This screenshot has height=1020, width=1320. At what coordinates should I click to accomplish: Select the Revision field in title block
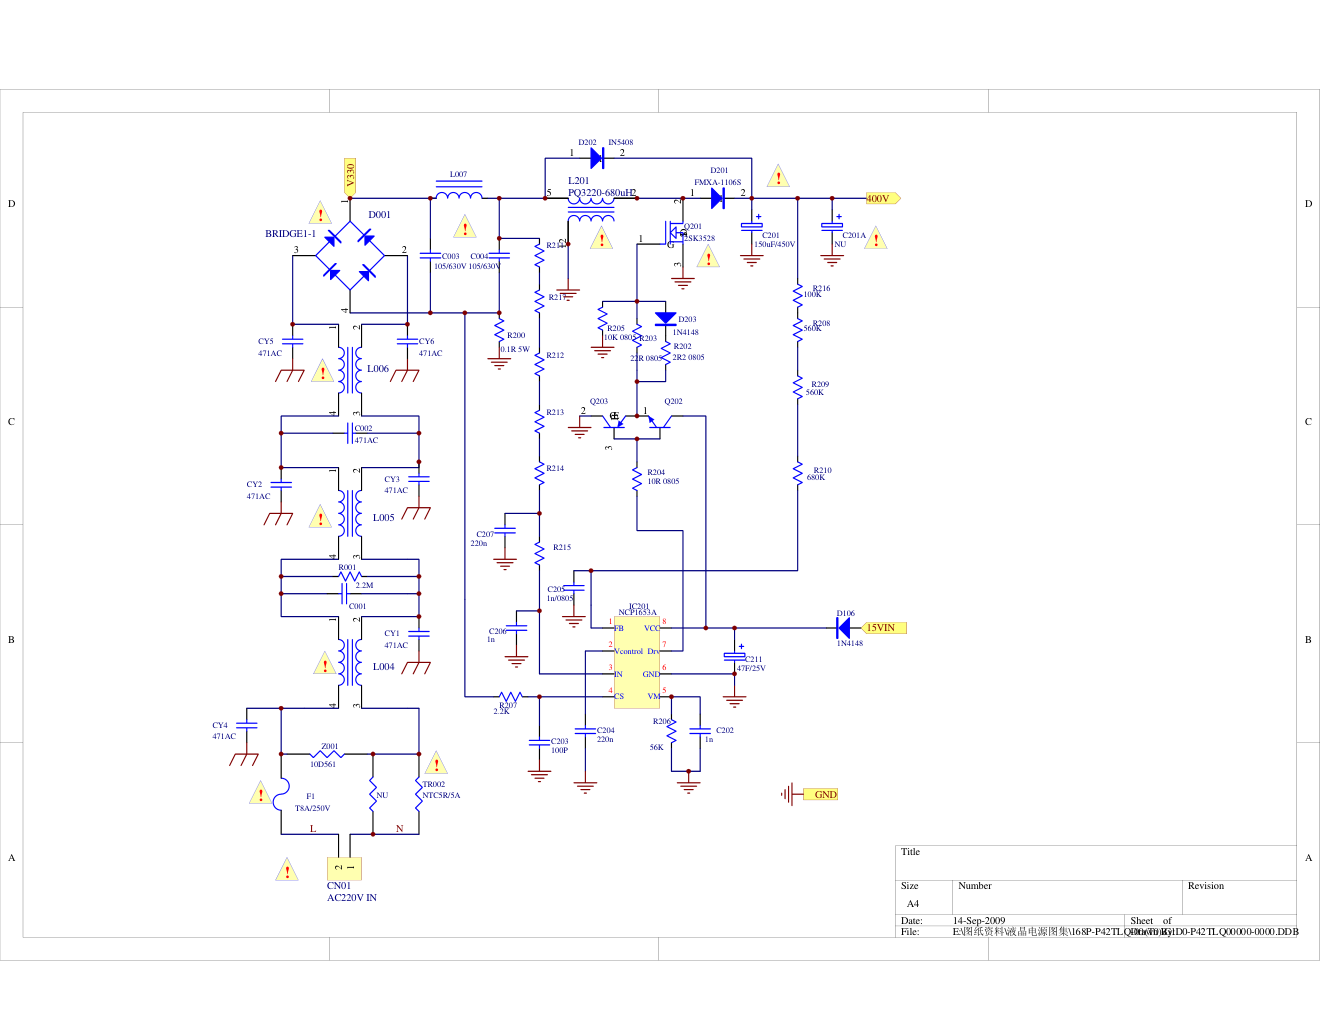coord(1240,895)
